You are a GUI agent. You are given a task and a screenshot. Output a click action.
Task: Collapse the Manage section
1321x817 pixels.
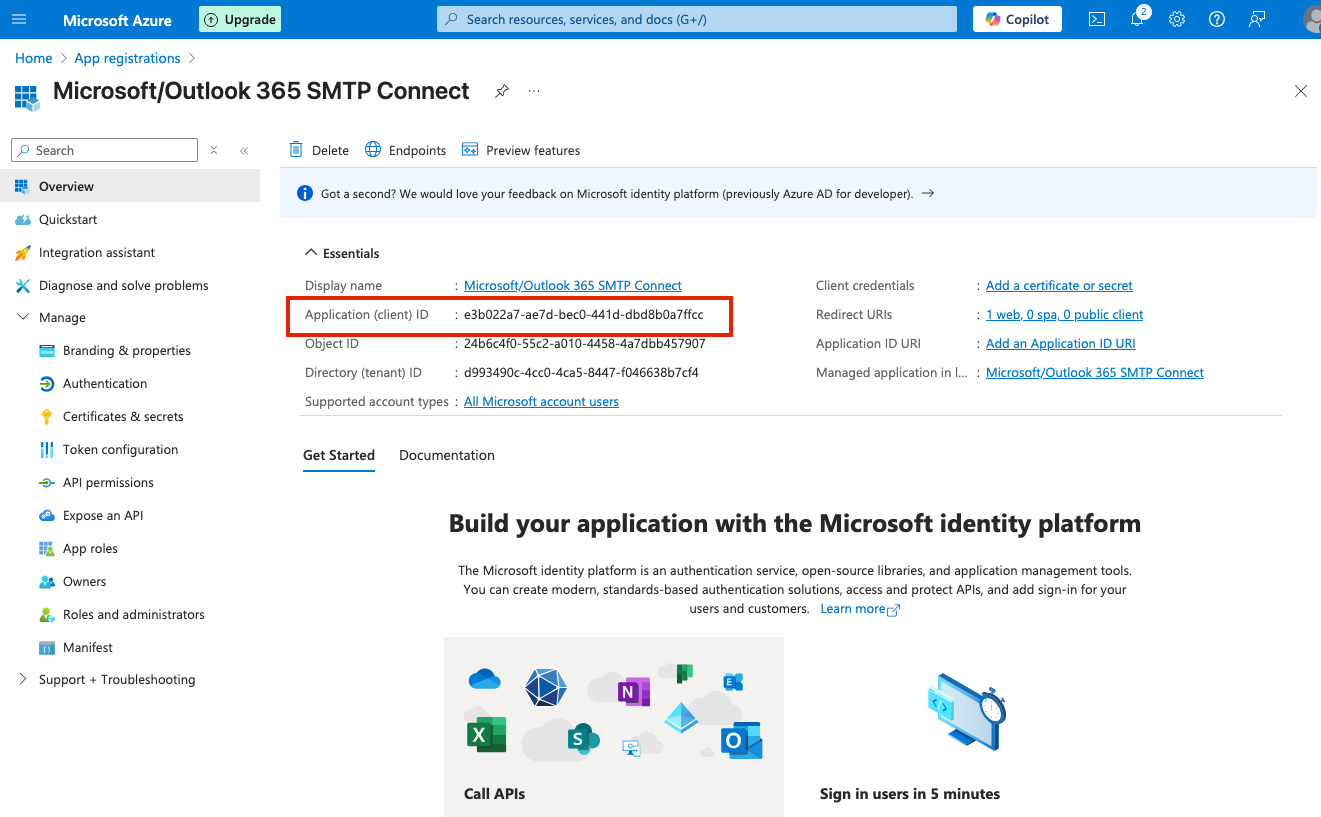pos(23,317)
